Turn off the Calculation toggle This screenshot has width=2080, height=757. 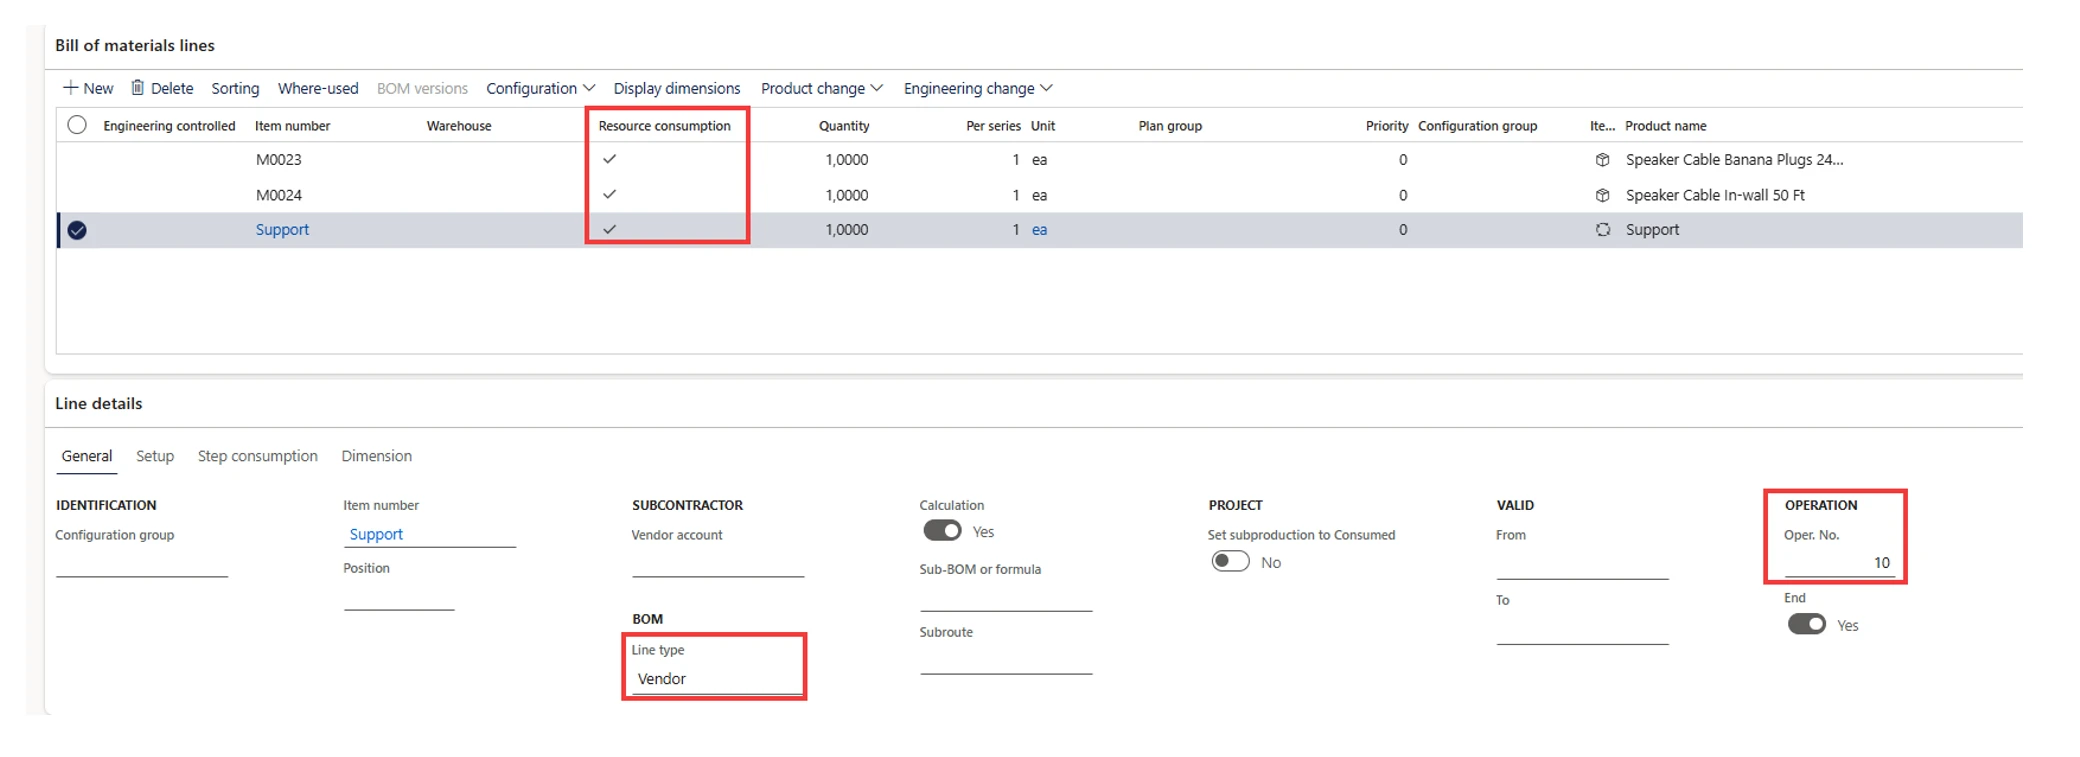[942, 531]
